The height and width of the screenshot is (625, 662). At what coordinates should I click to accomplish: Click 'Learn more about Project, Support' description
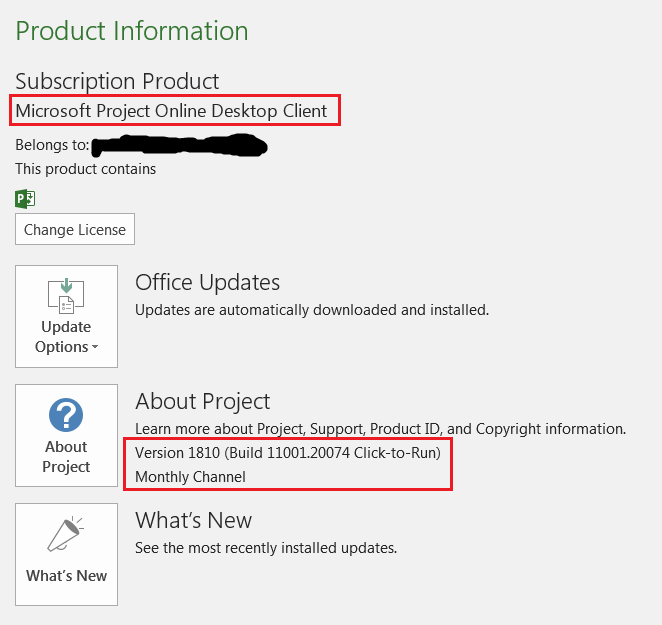(x=380, y=429)
